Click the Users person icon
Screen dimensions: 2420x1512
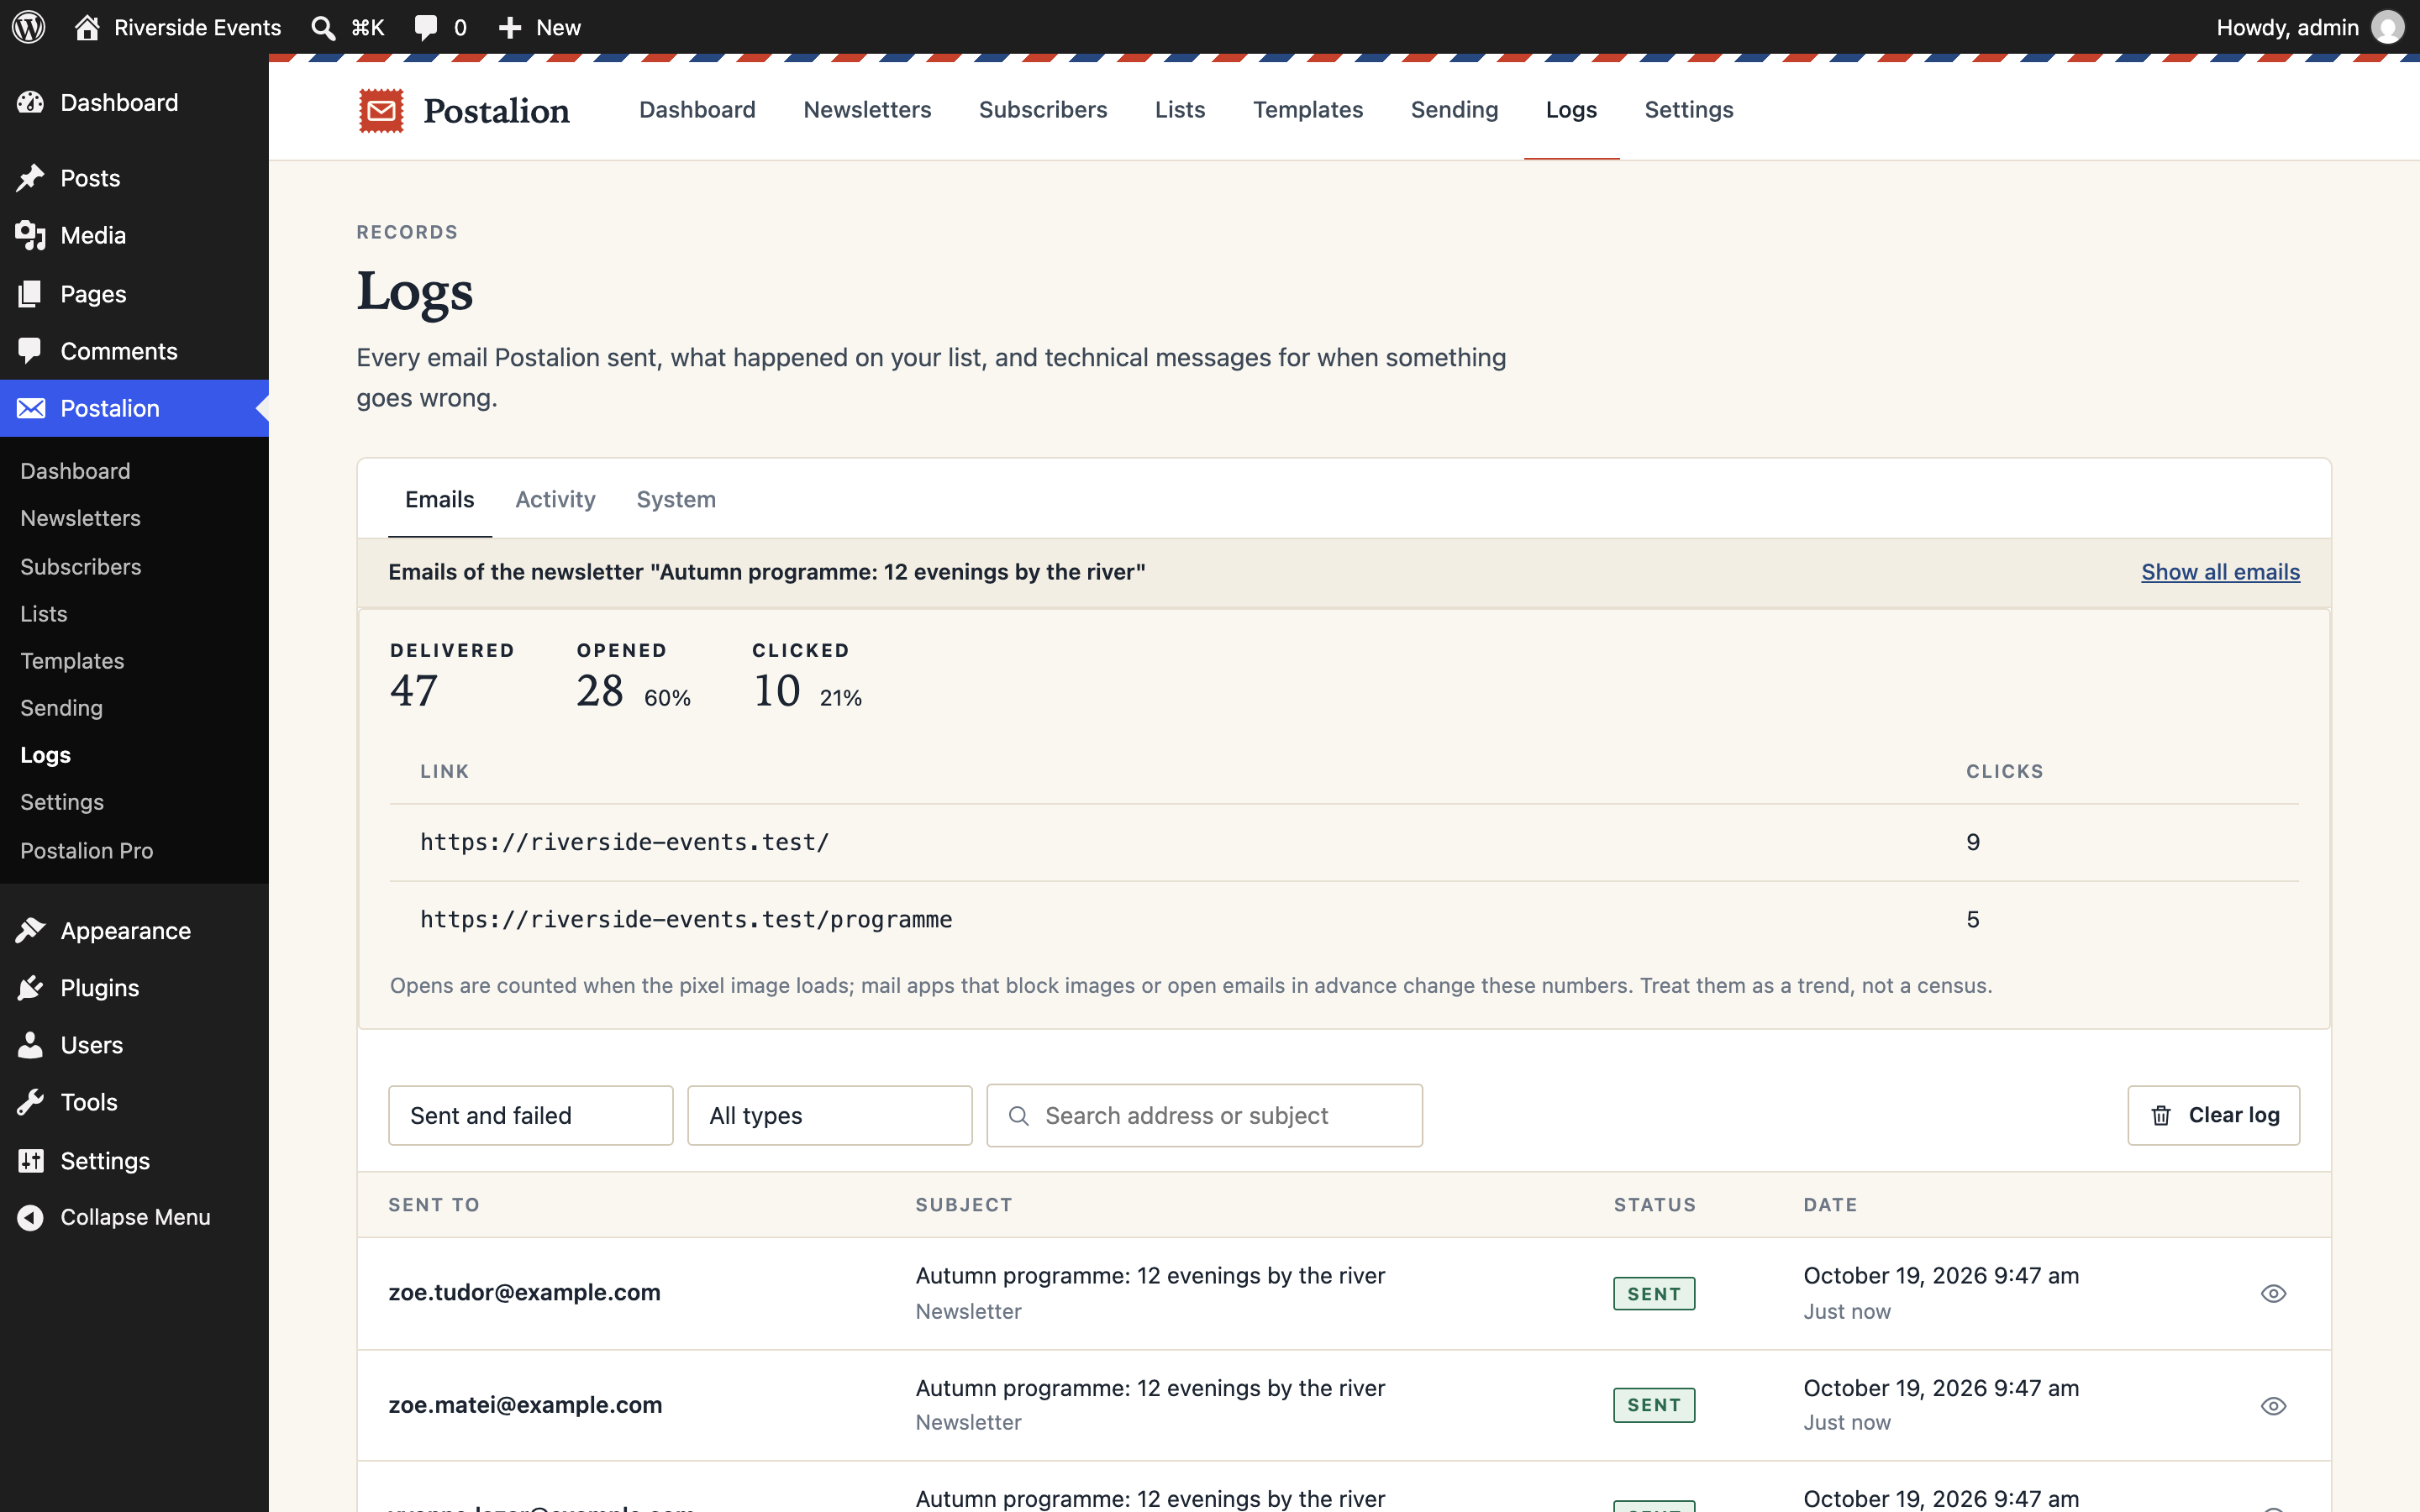coord(30,1045)
